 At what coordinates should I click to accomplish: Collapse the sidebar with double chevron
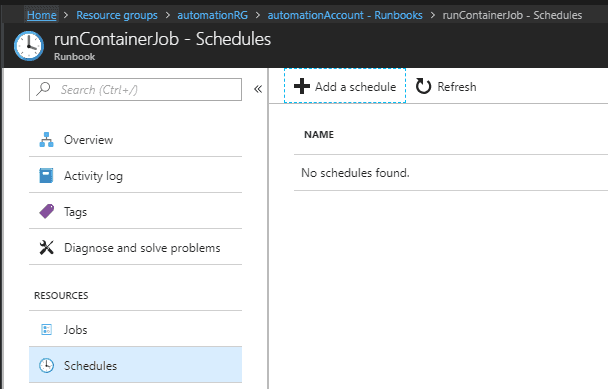(258, 89)
